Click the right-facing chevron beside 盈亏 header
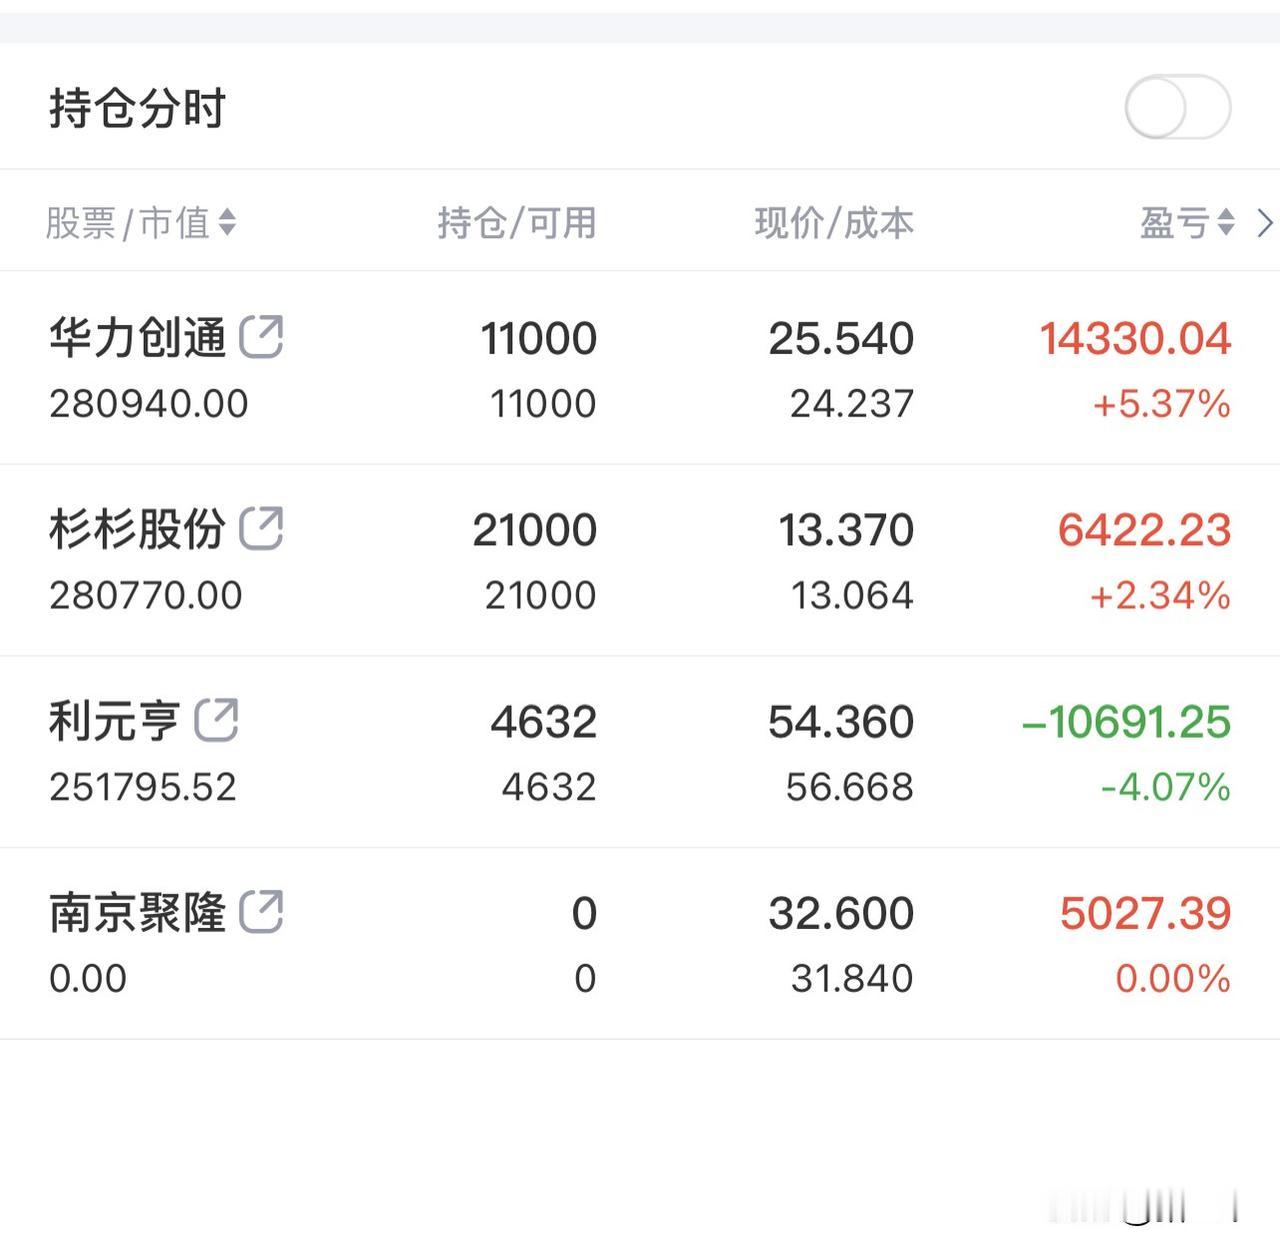This screenshot has width=1280, height=1252. (1264, 224)
